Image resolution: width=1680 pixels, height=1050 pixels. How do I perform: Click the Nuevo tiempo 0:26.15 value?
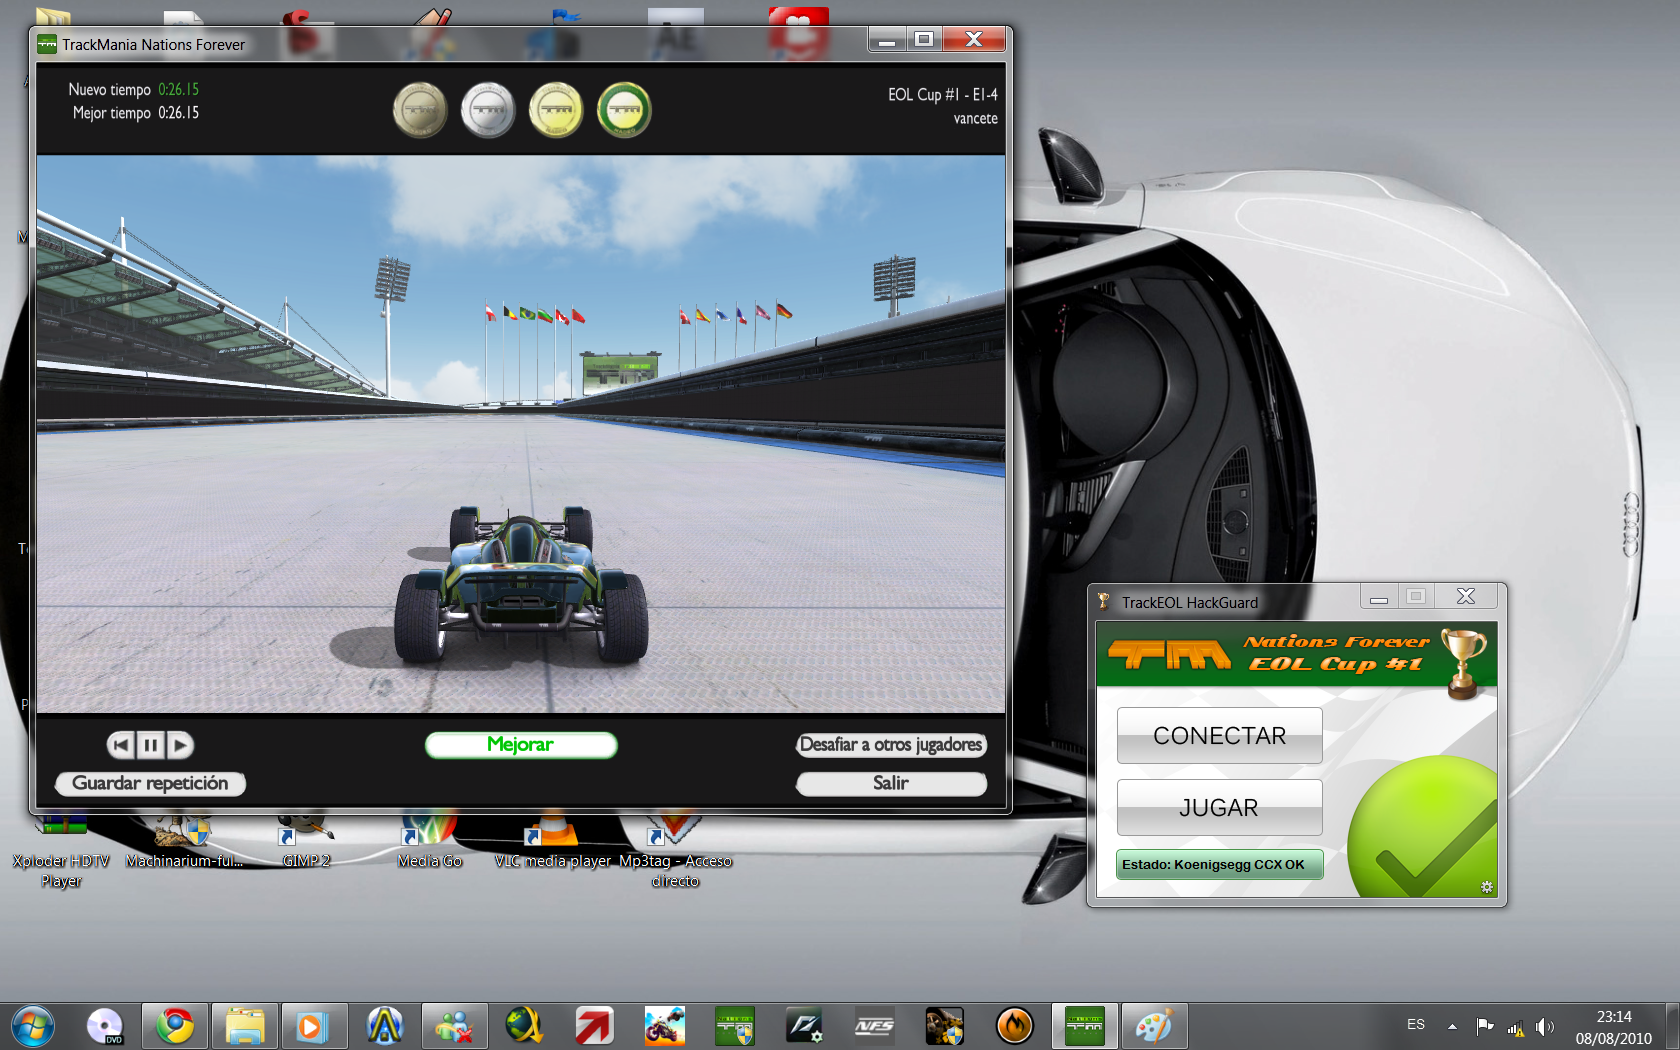click(x=179, y=90)
